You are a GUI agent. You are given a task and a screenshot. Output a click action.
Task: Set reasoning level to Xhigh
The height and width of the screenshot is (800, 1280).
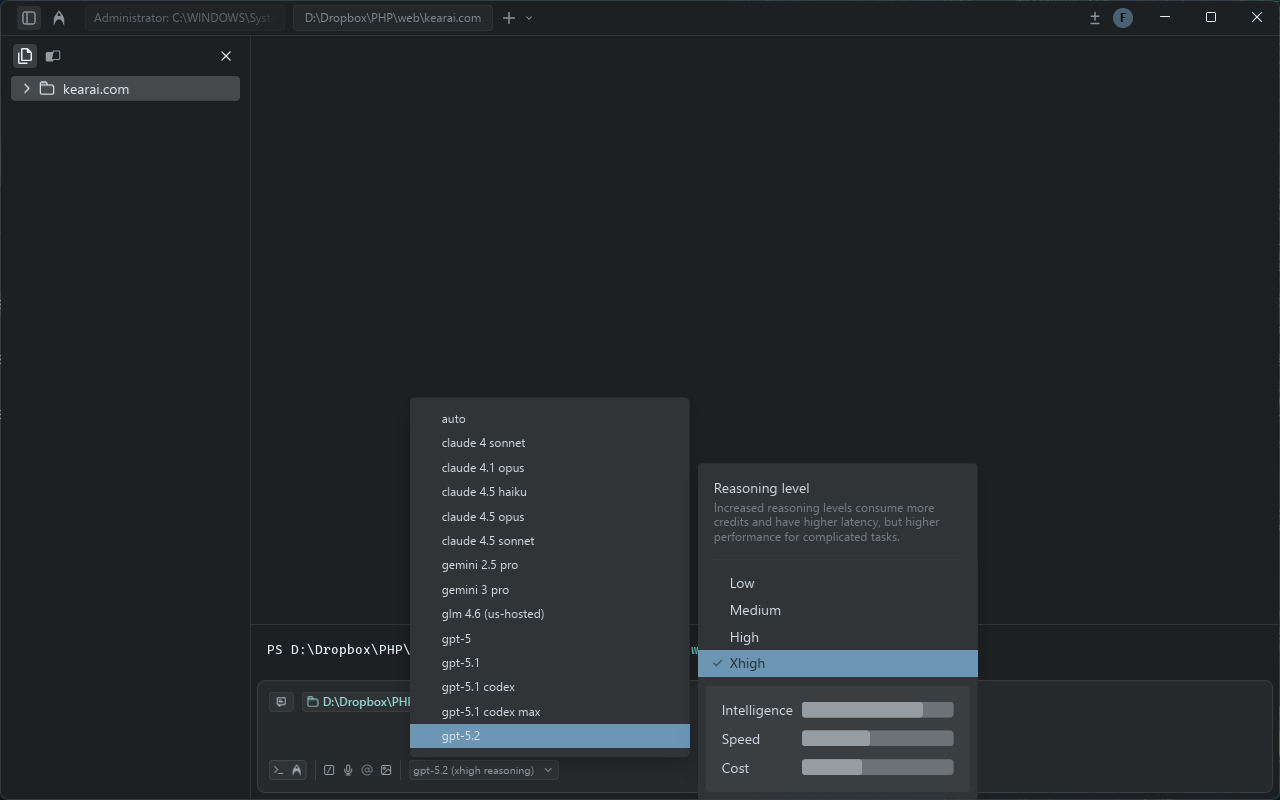pos(838,663)
